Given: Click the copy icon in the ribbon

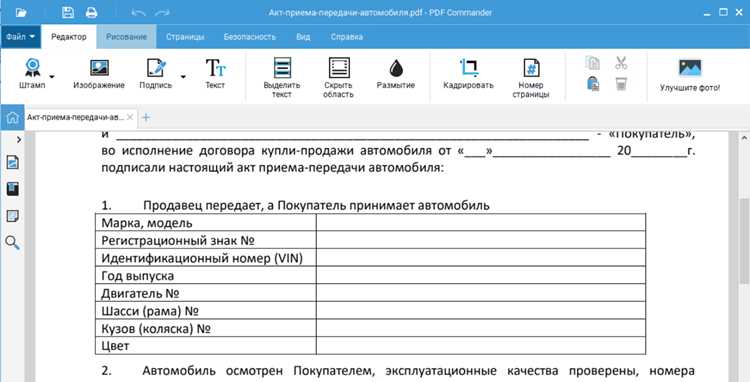Looking at the screenshot, I should [593, 63].
